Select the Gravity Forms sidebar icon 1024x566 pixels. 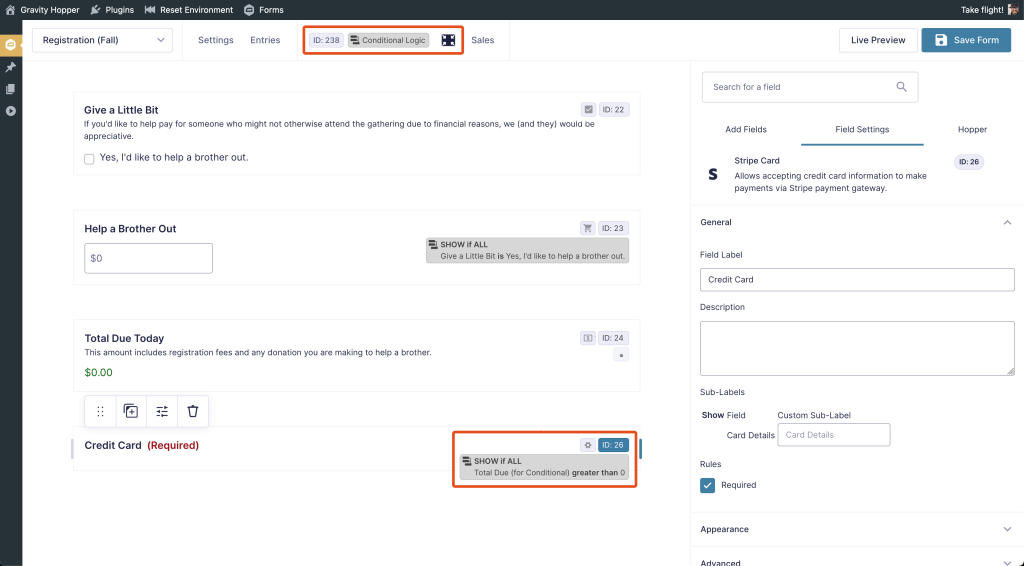click(x=10, y=45)
